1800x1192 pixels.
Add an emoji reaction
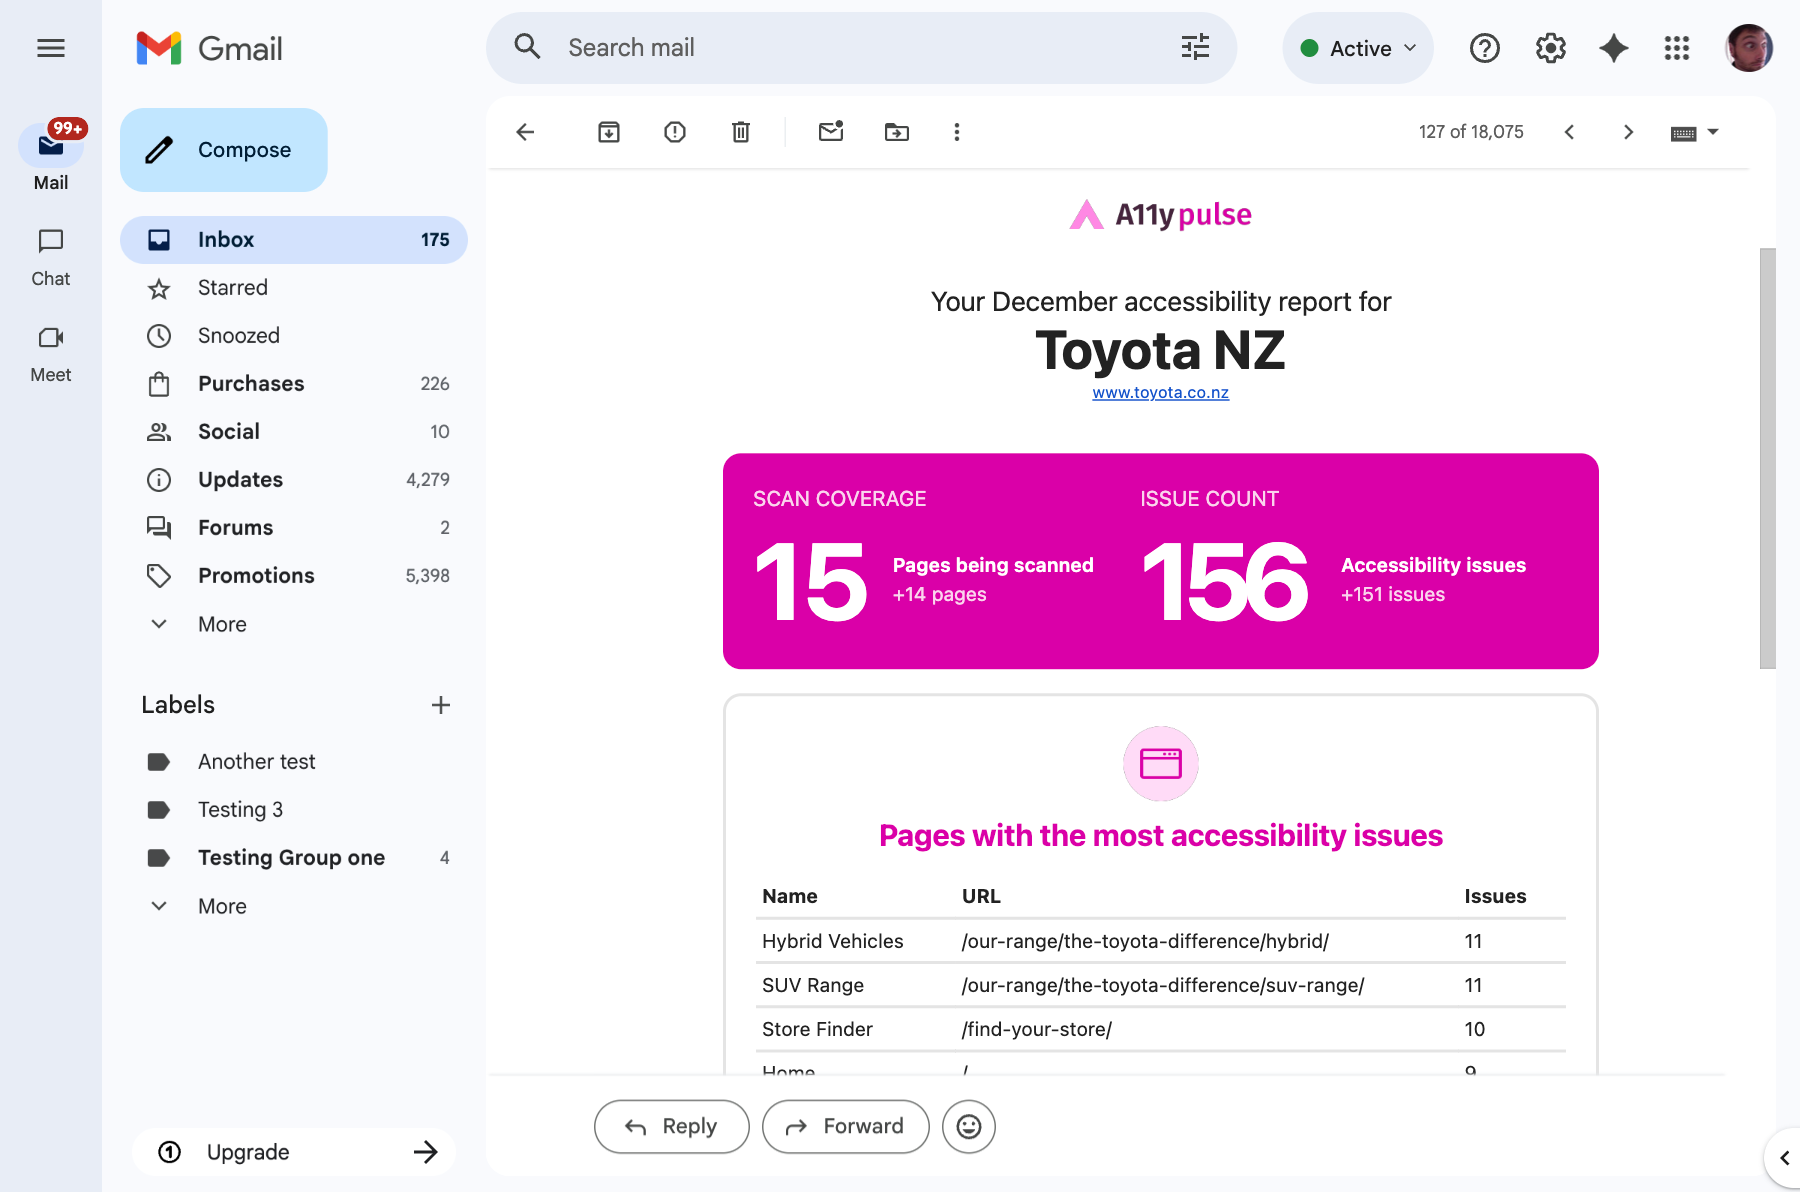pos(968,1127)
